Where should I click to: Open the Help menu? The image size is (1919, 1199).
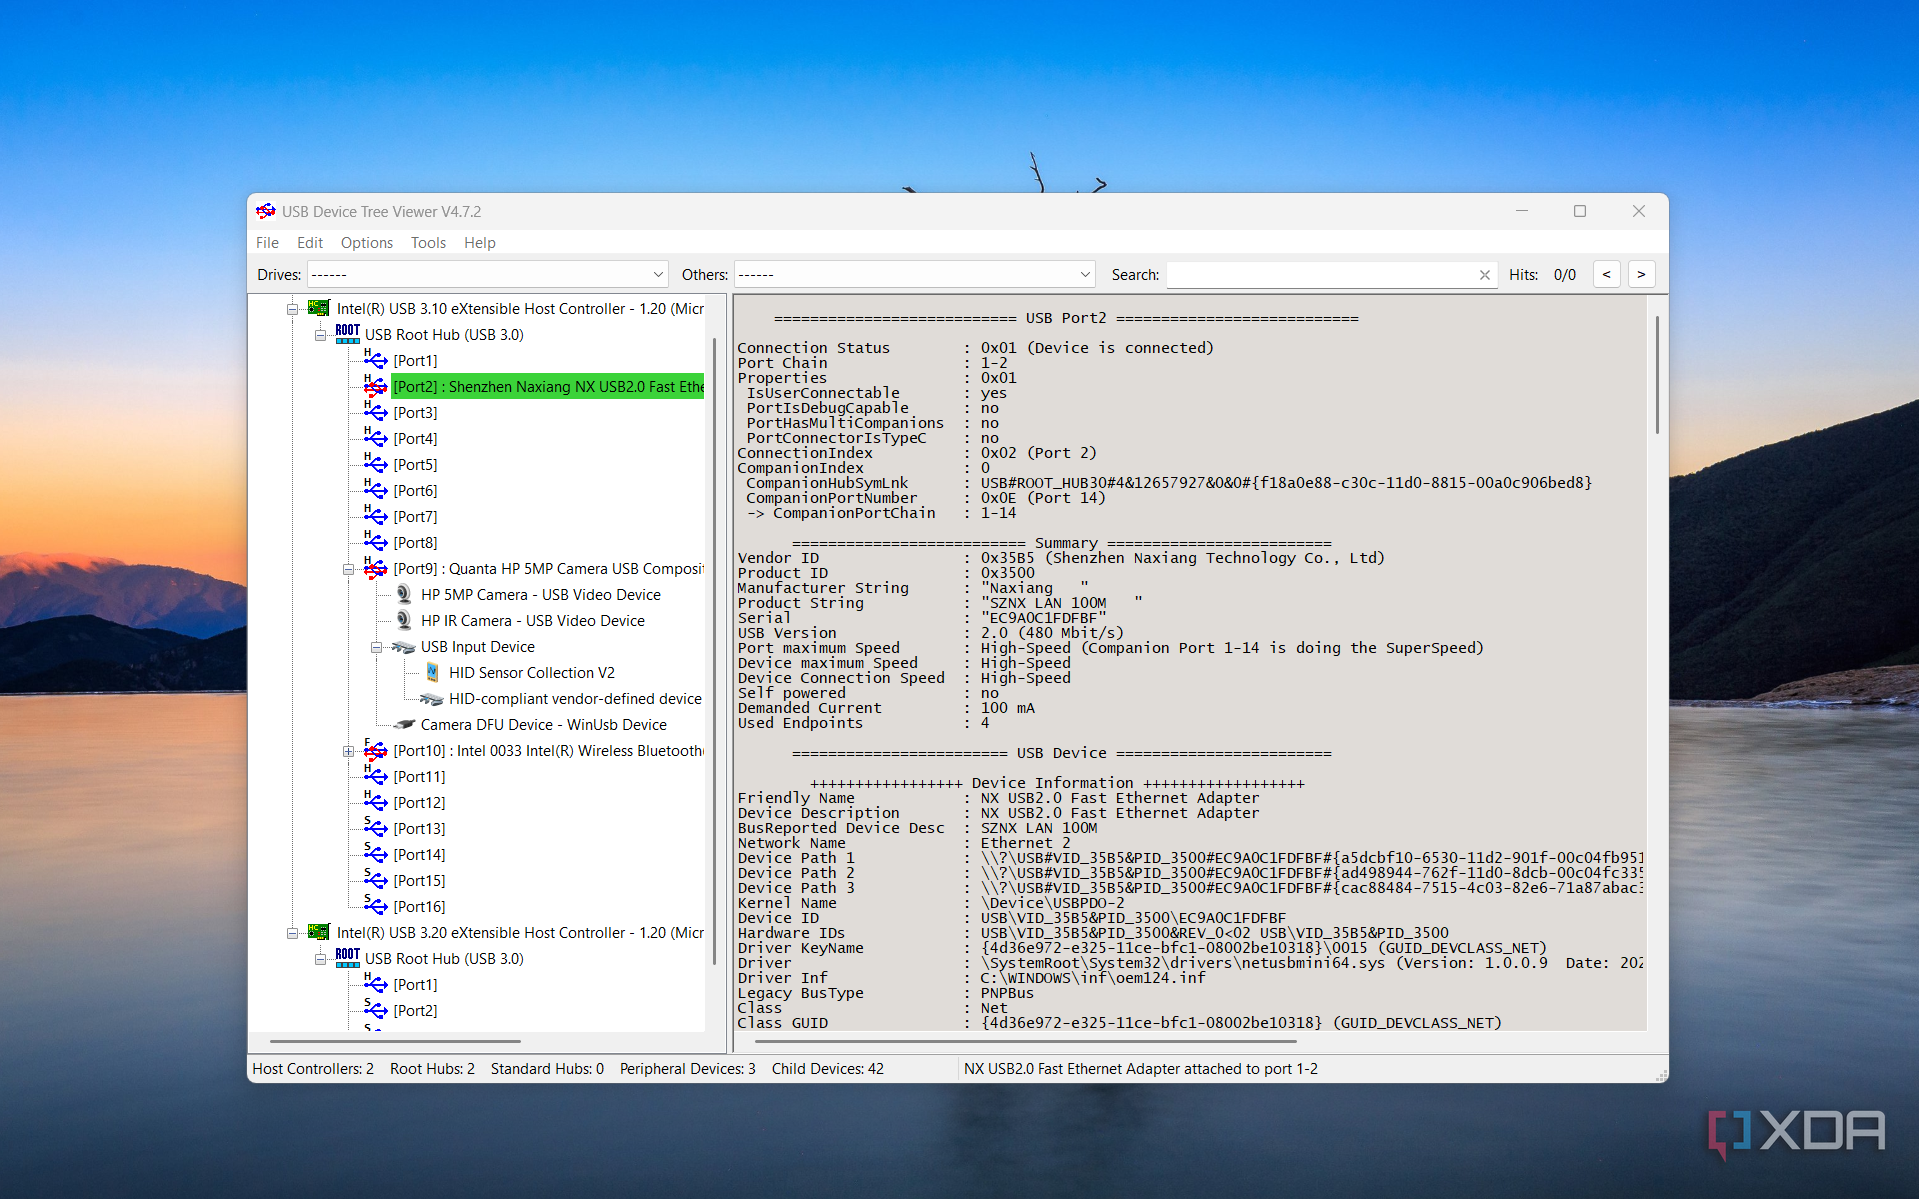pyautogui.click(x=479, y=242)
